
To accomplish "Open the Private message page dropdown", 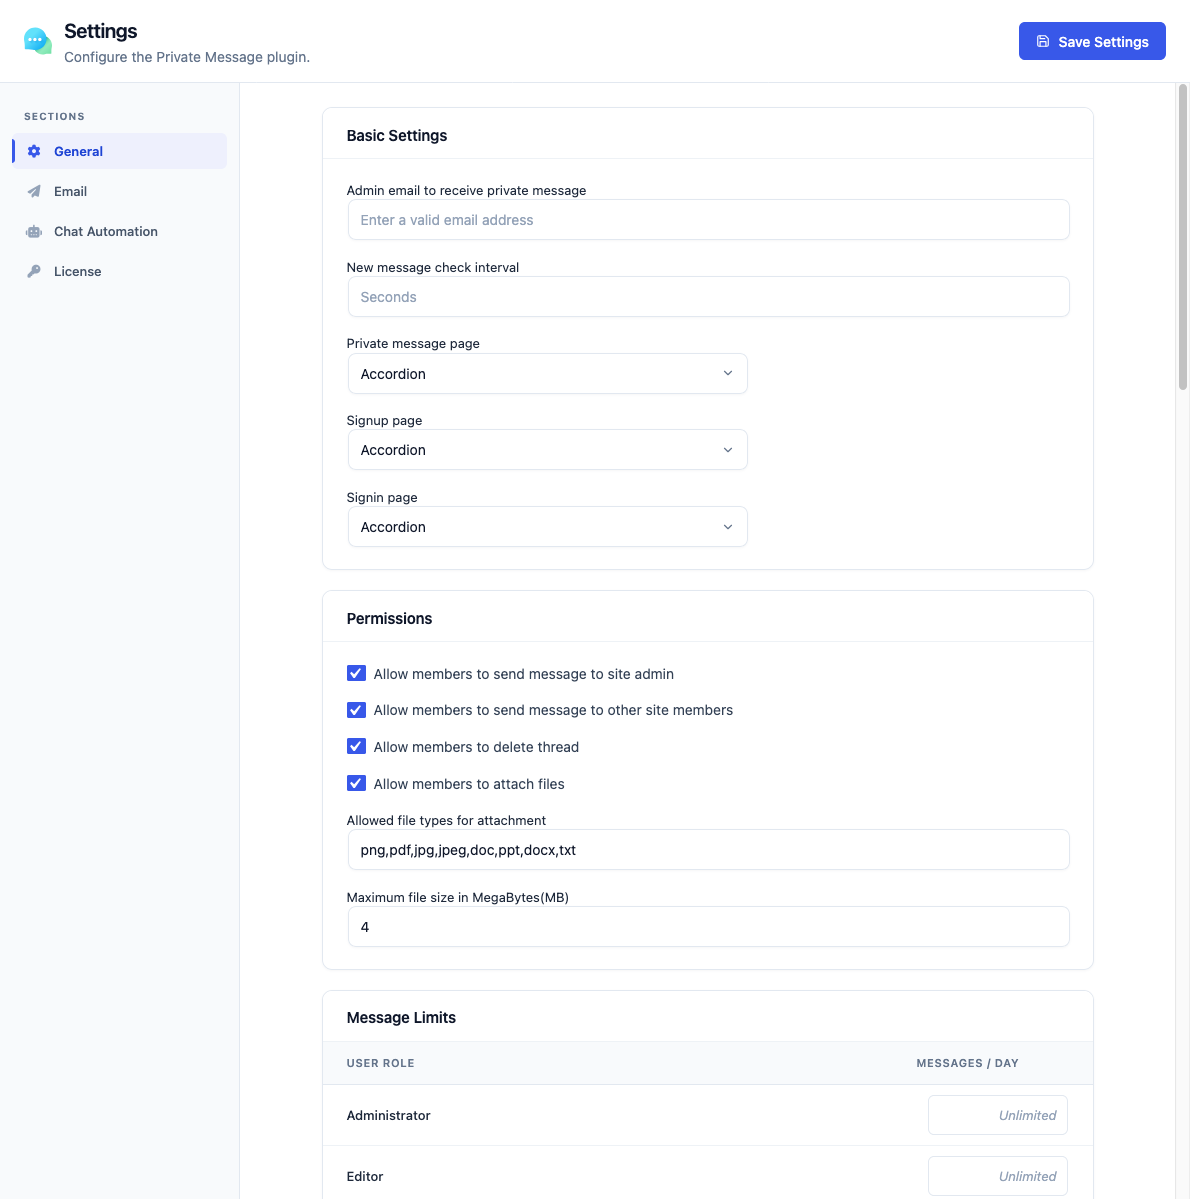I will point(548,374).
